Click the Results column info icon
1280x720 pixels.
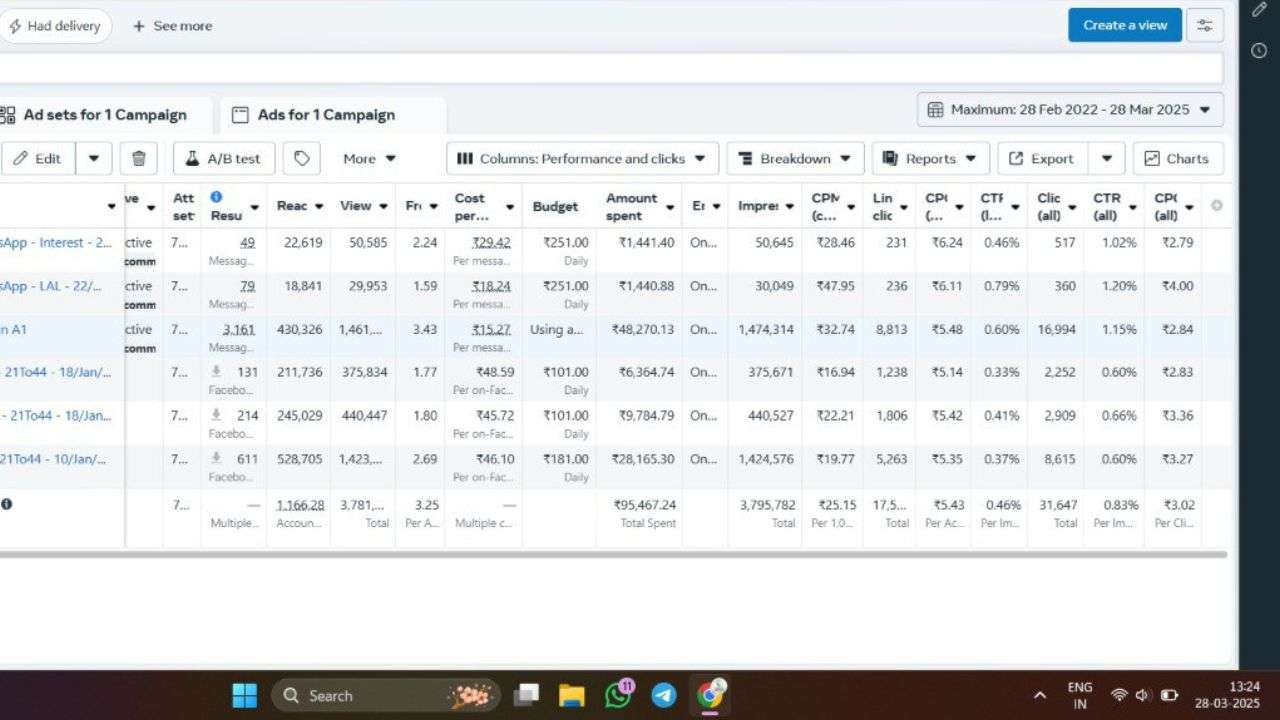[x=216, y=197]
